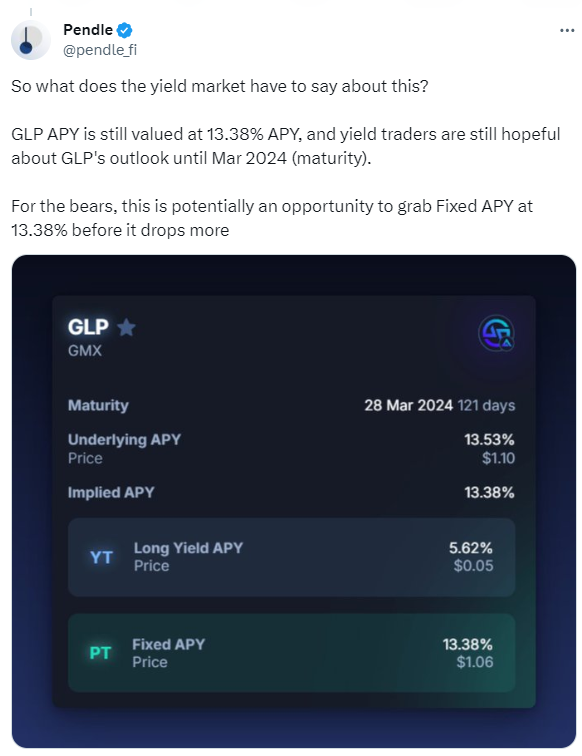Screen dimensions: 582x756
Task: Click the 5.62% Long Yield value
Action: tap(471, 548)
